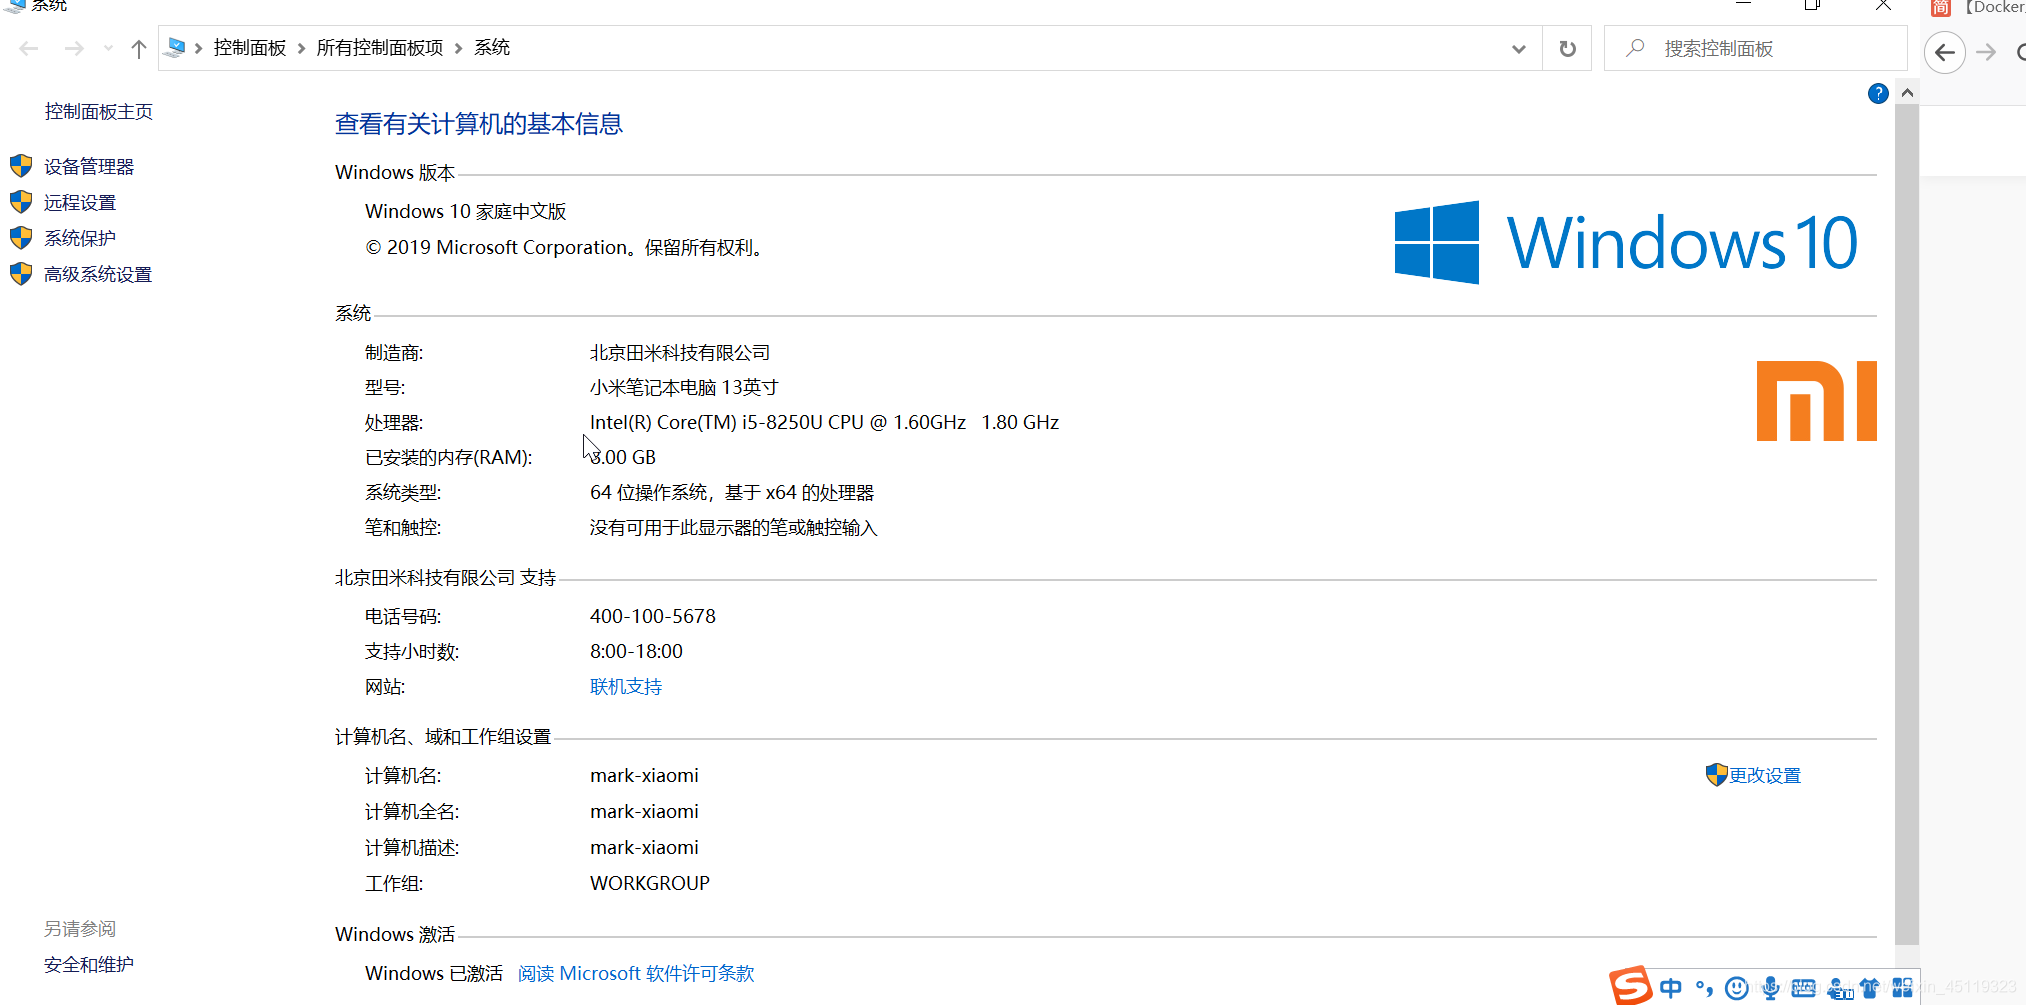
Task: Click manufacturer 北京田米科技有限公司 value
Action: pyautogui.click(x=680, y=352)
